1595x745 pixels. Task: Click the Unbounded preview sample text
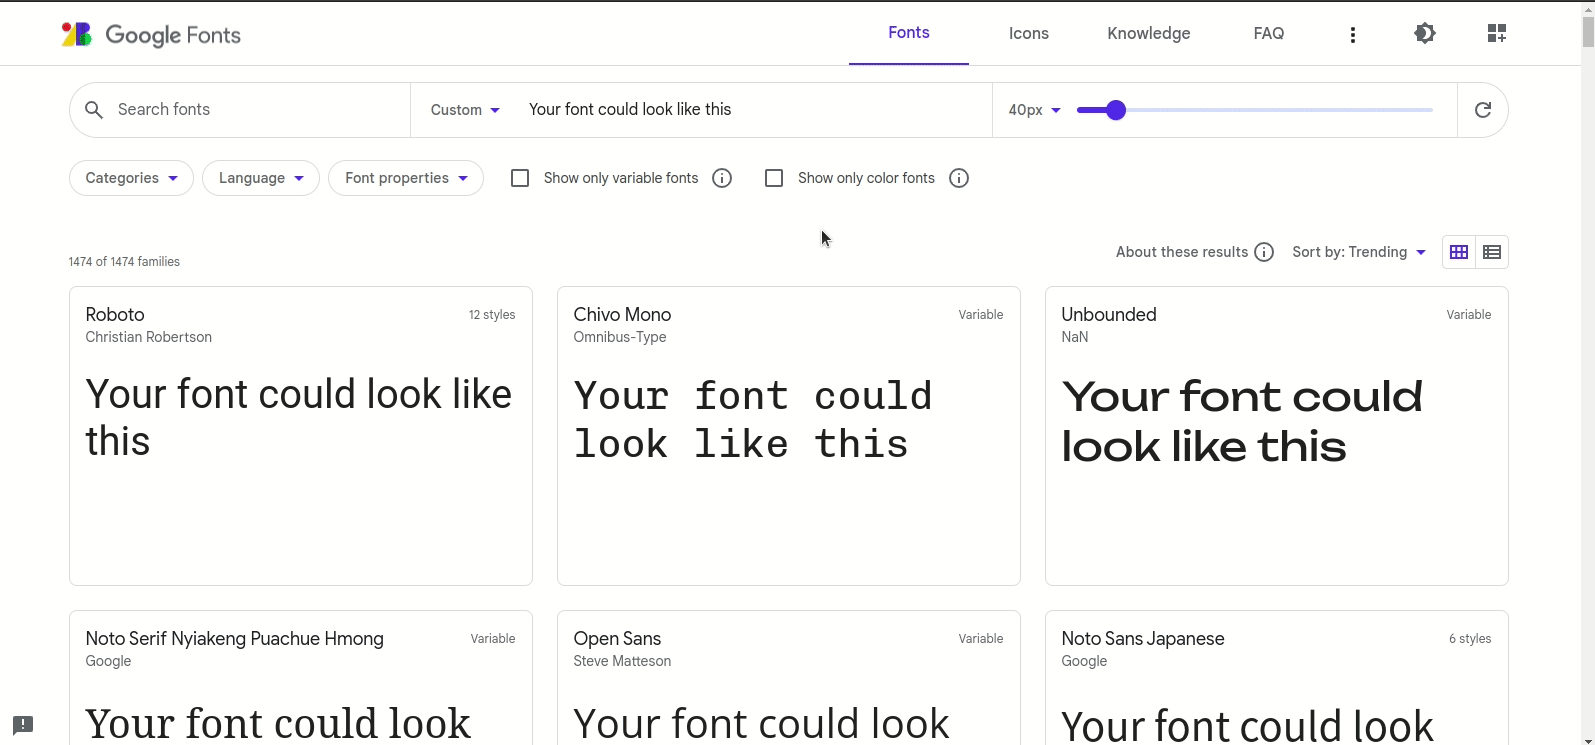pos(1242,421)
